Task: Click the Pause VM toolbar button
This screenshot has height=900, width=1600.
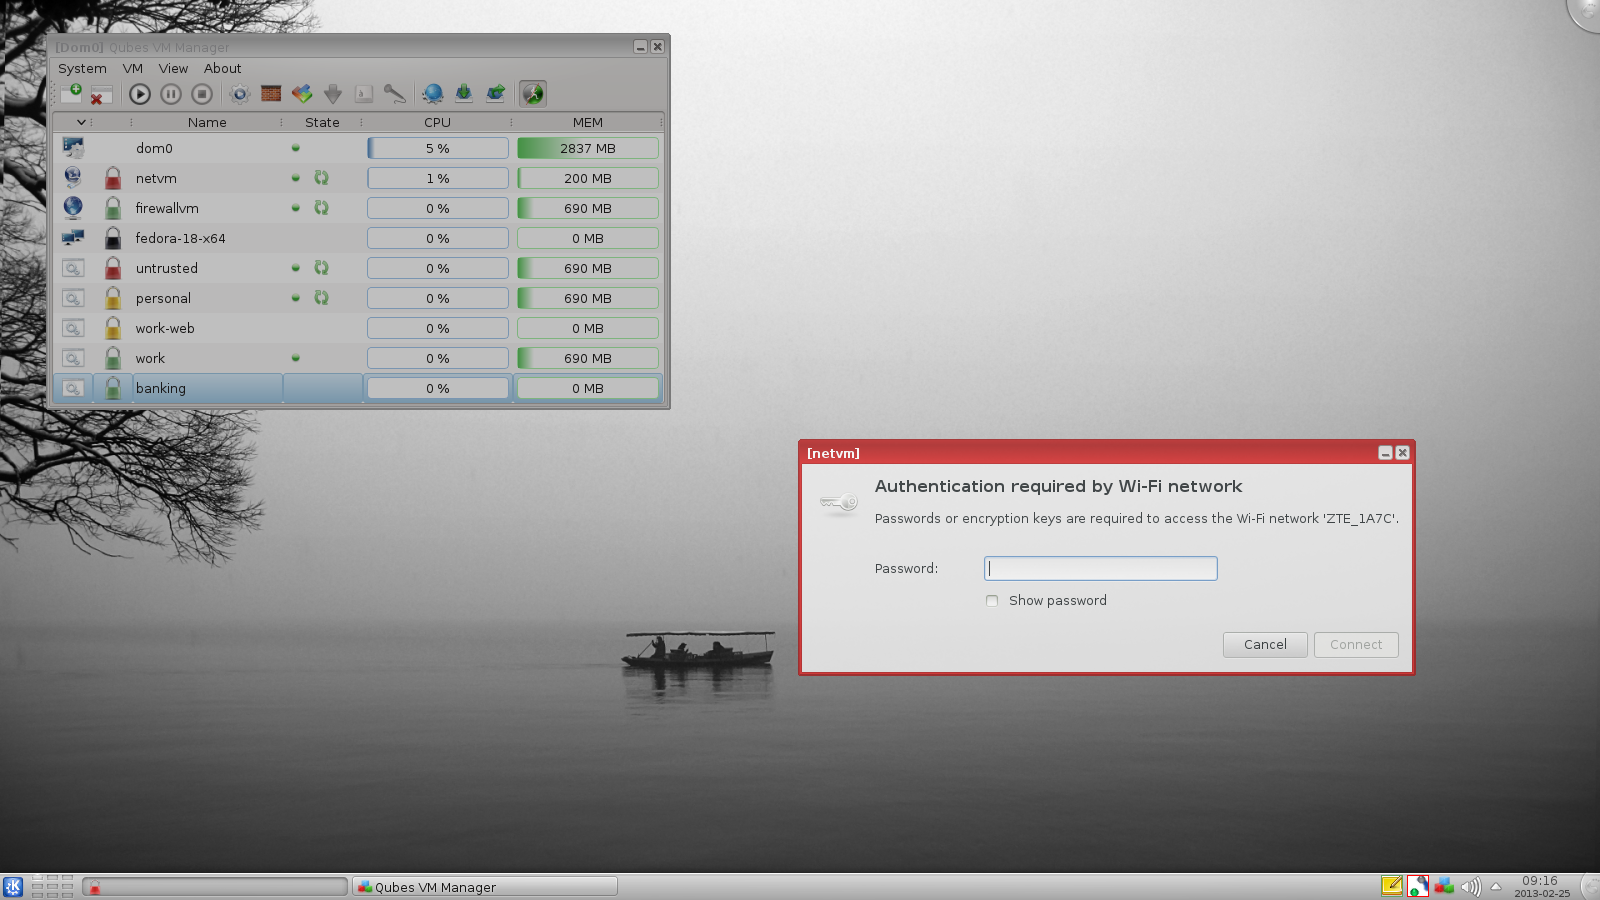Action: (x=171, y=94)
